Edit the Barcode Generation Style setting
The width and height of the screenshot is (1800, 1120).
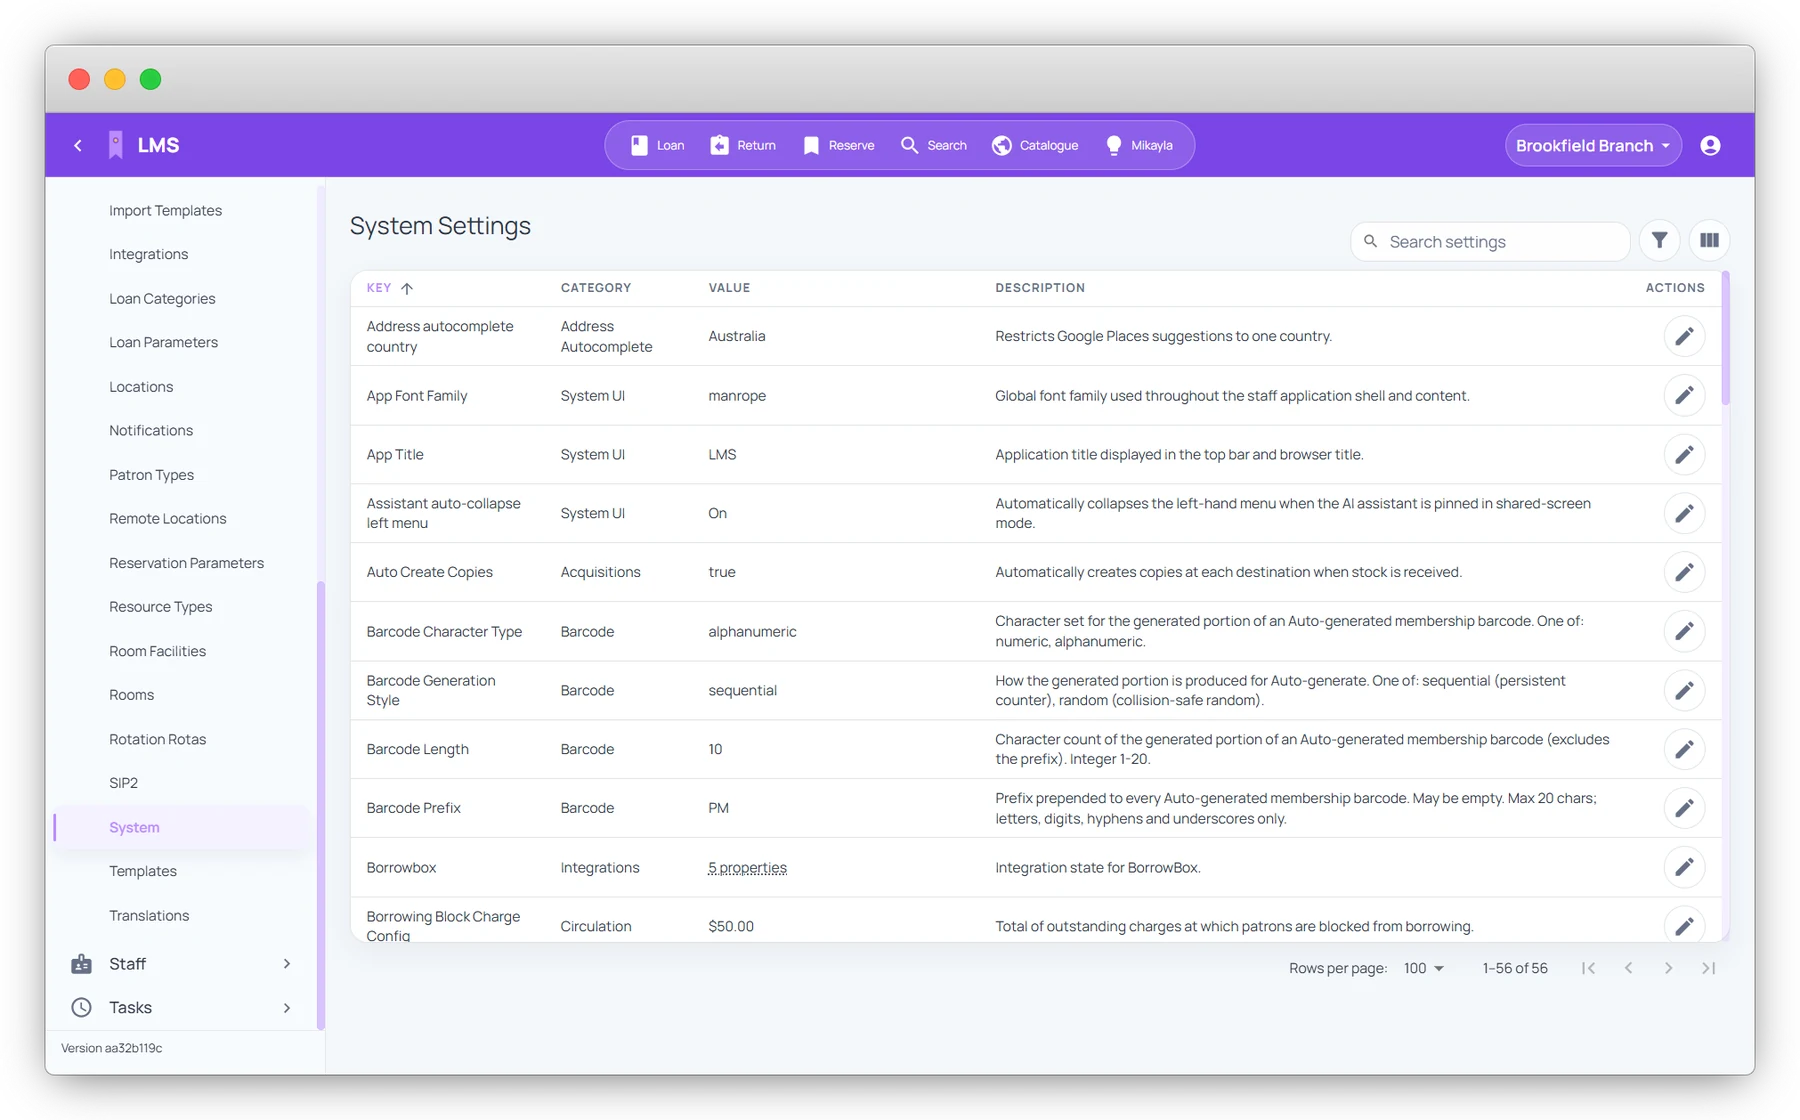click(1684, 690)
